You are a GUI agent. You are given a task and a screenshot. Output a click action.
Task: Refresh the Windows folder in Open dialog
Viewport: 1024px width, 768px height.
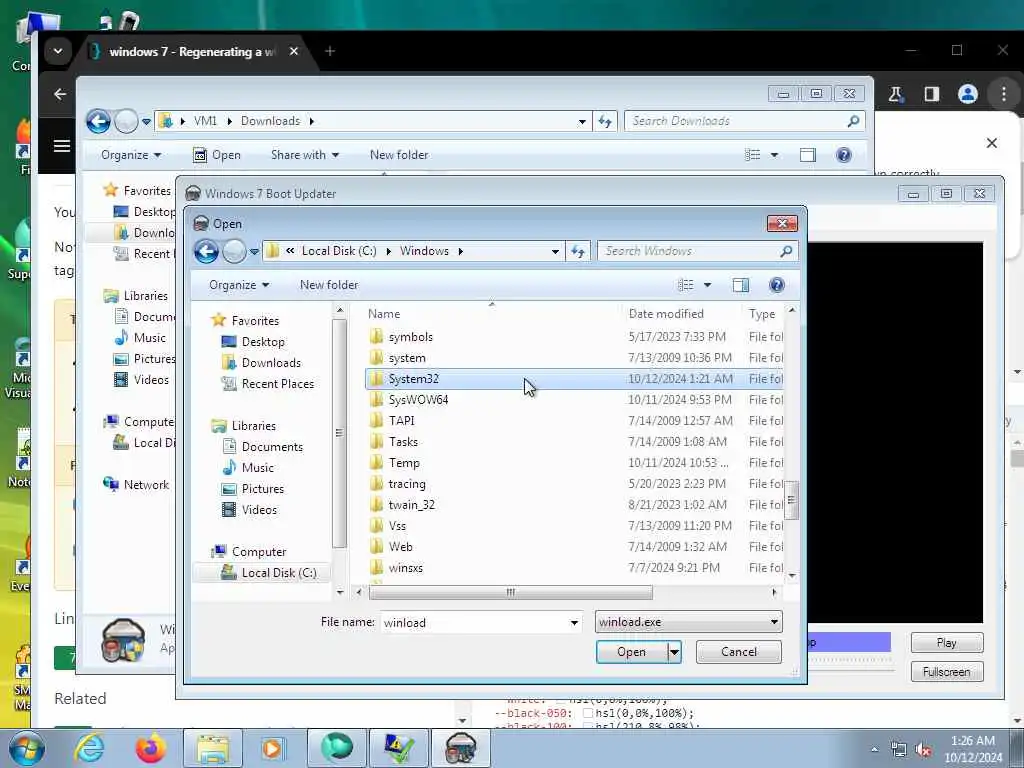click(x=578, y=251)
